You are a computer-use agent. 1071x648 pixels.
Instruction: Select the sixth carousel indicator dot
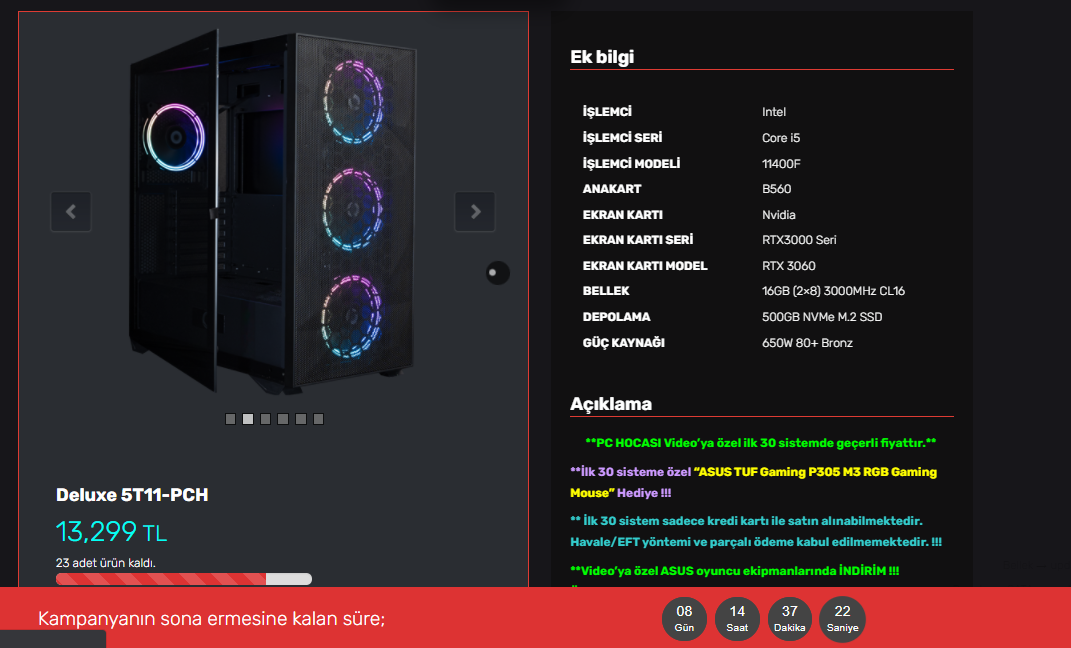coord(318,419)
